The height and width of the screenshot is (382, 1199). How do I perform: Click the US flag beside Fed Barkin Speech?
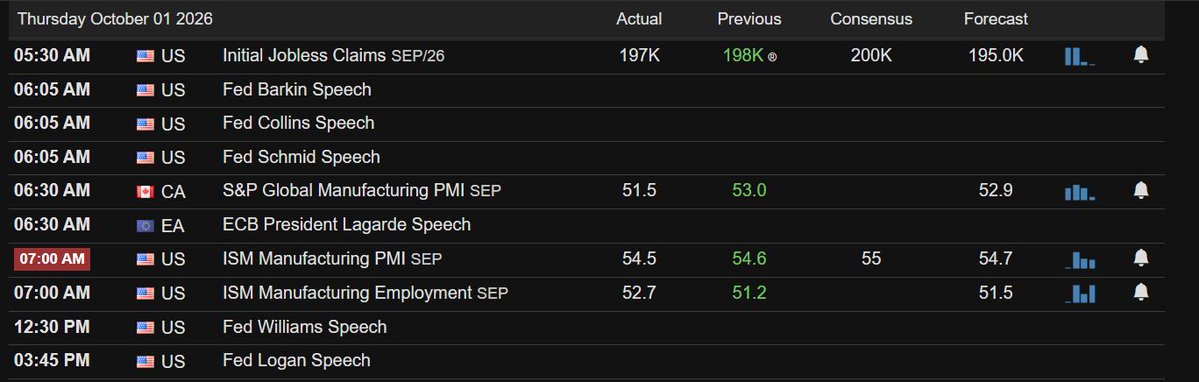click(x=145, y=90)
